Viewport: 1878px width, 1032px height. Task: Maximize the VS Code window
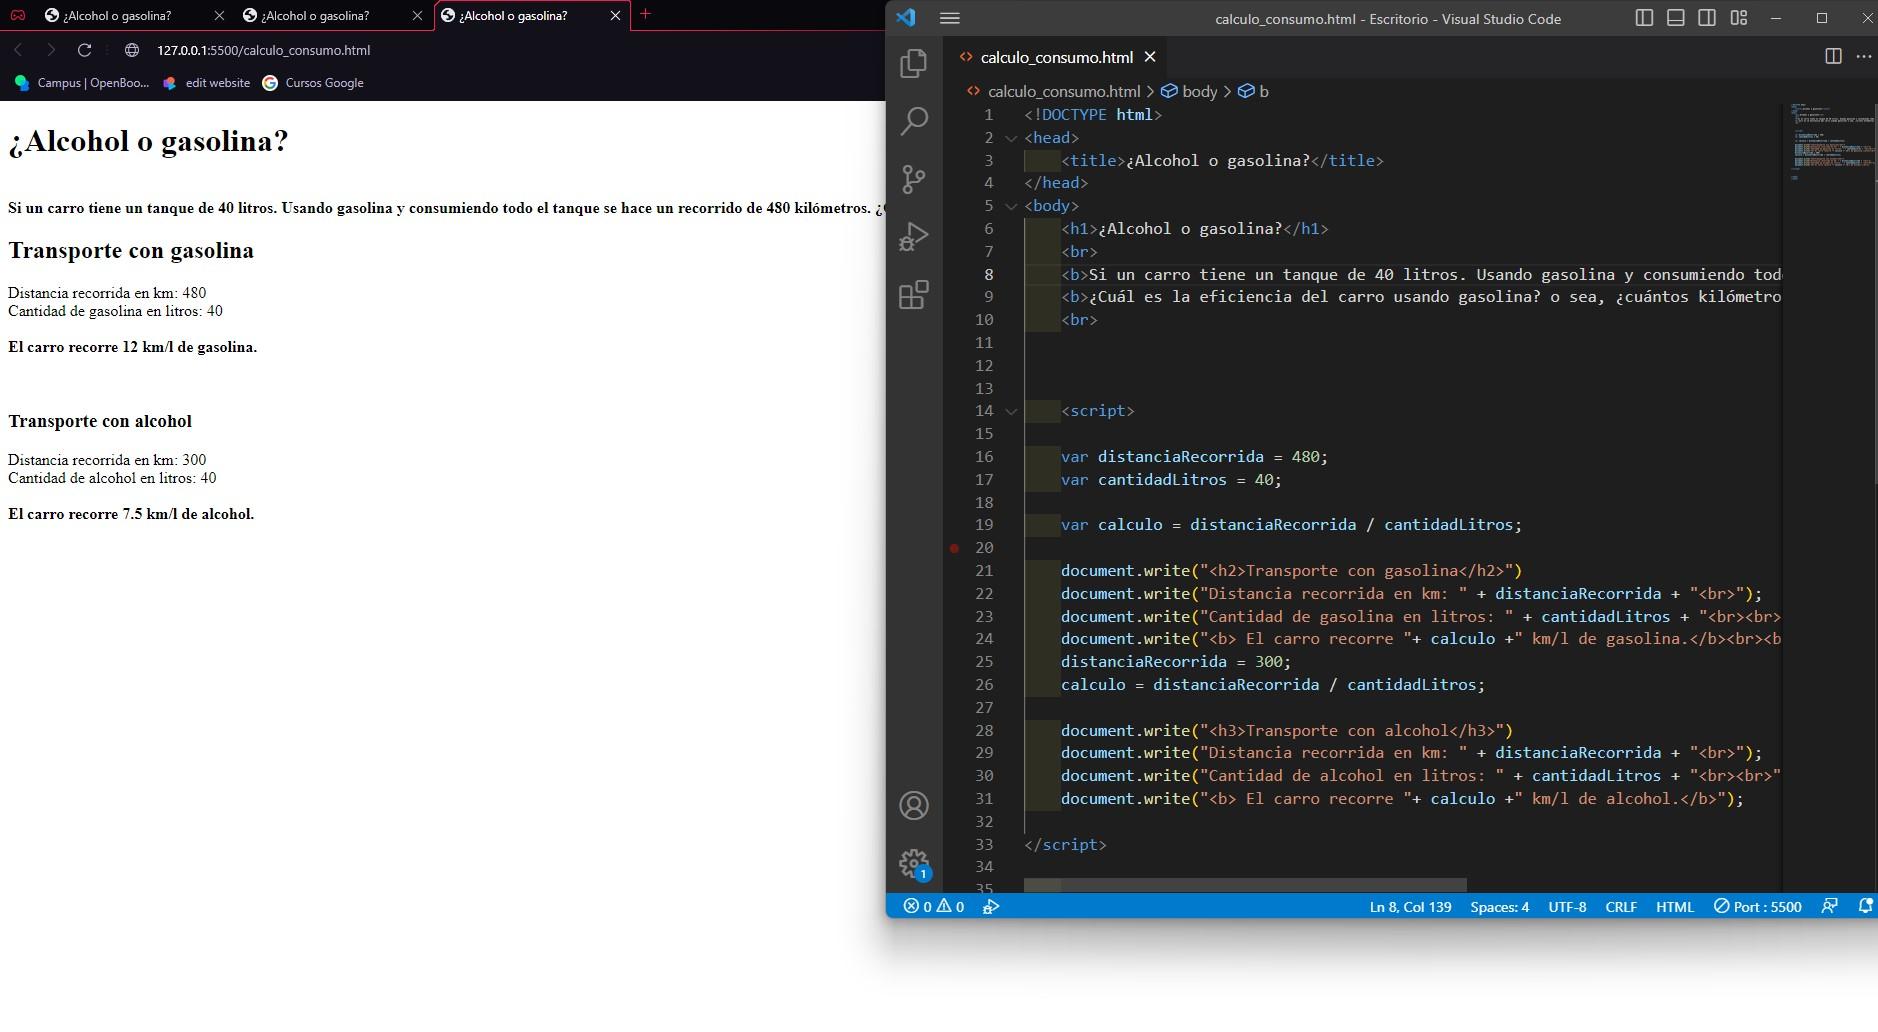pos(1822,18)
